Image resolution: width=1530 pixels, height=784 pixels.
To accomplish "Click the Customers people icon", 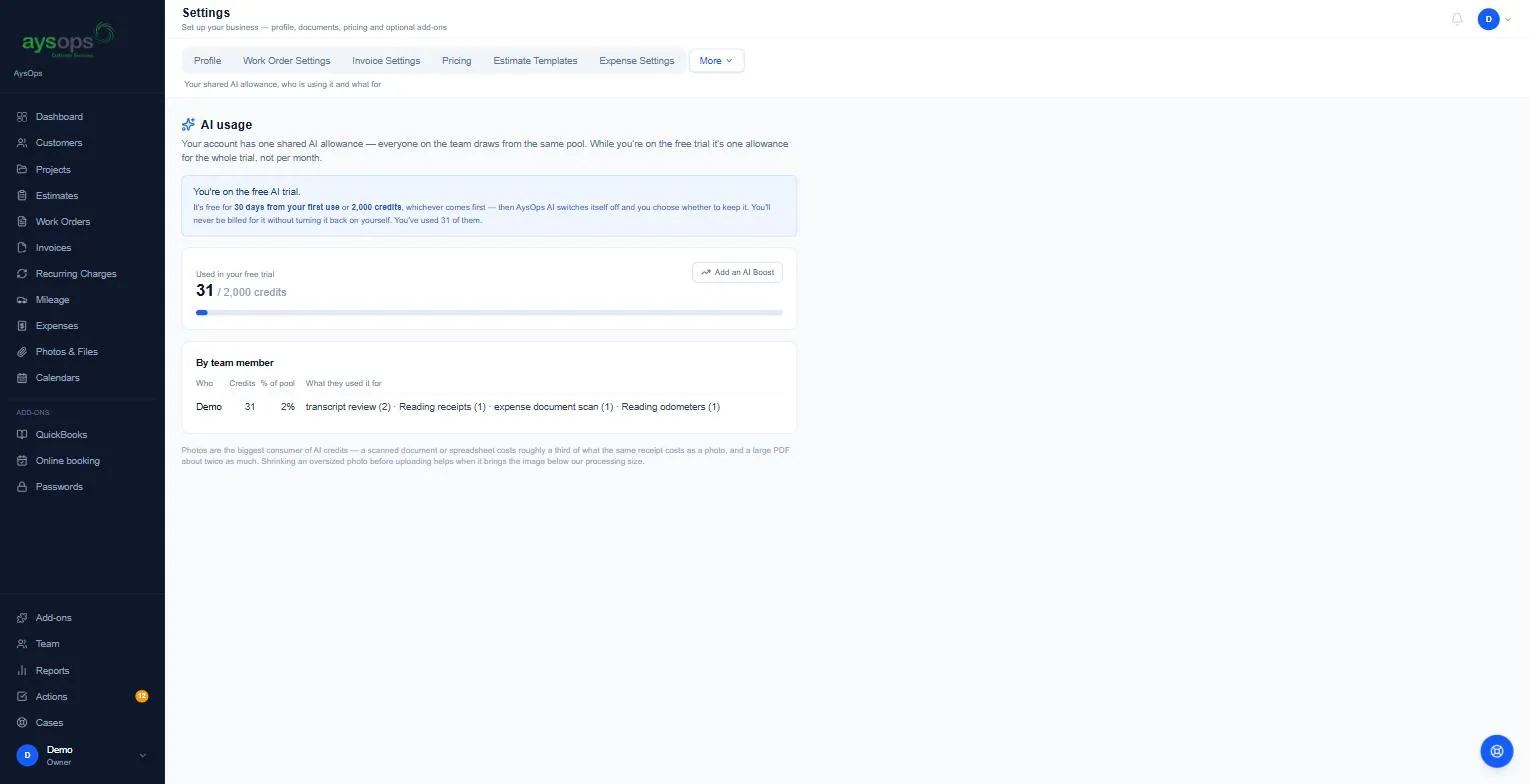I will point(22,143).
